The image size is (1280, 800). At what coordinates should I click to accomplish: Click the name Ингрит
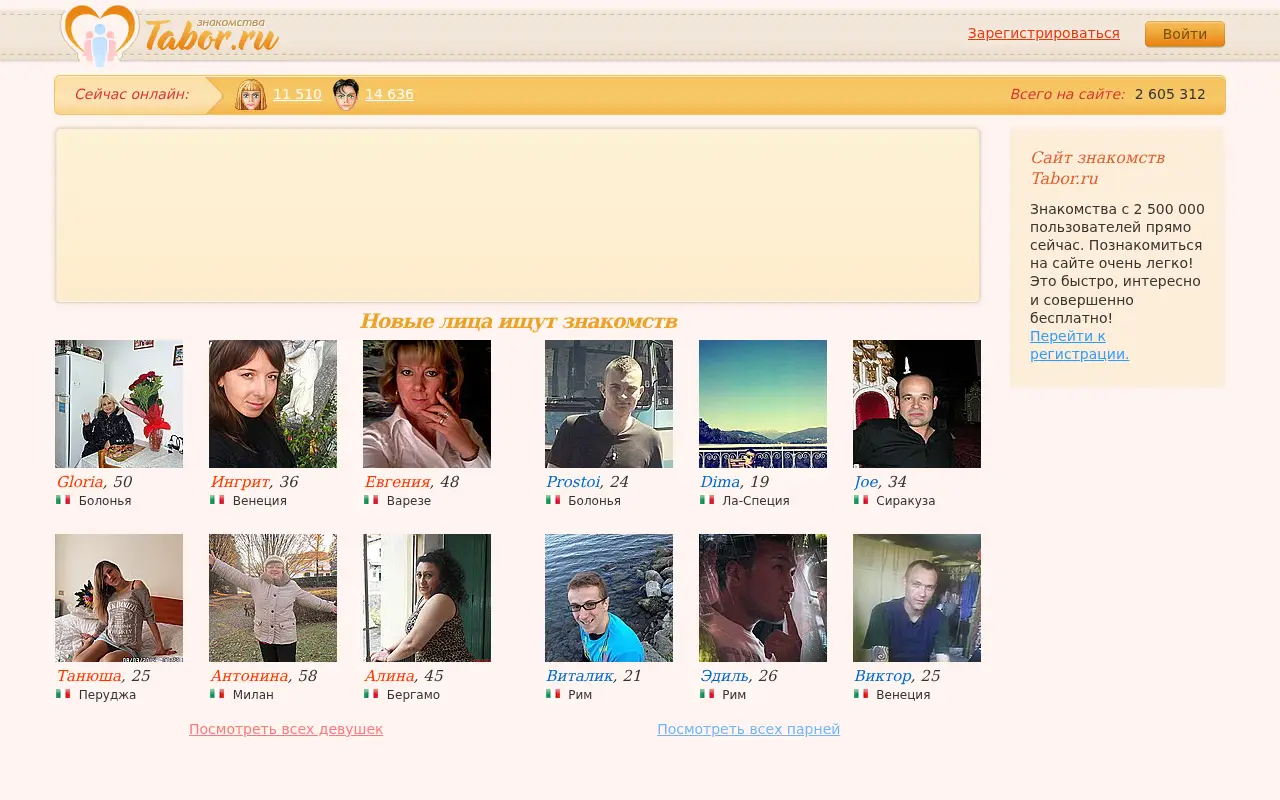(240, 482)
